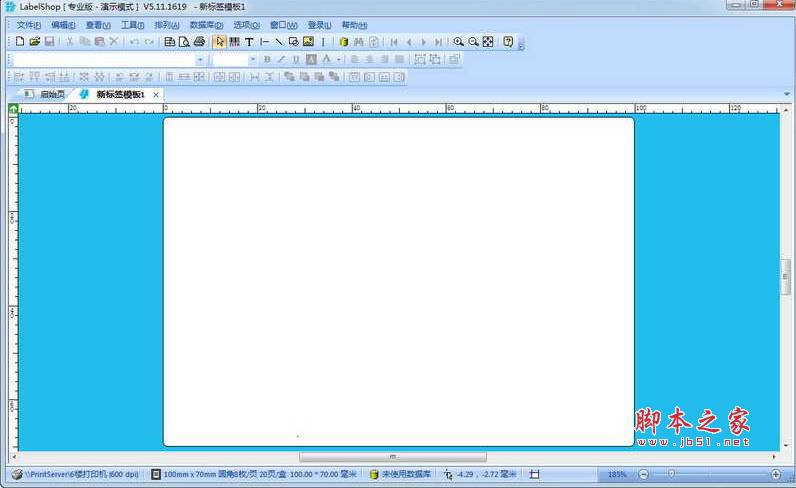Viewport: 796px width, 488px height.
Task: Select the barcode tool
Action: click(234, 42)
